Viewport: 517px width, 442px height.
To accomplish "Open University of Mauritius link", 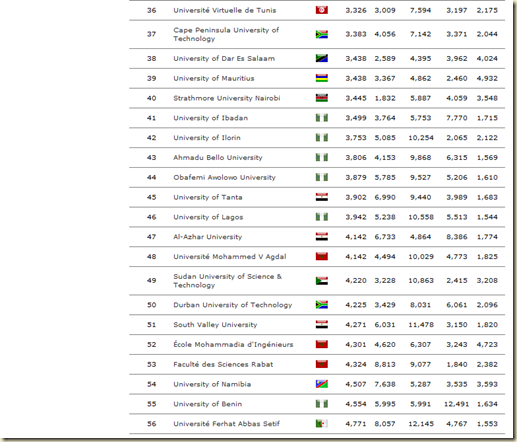I will pos(214,78).
